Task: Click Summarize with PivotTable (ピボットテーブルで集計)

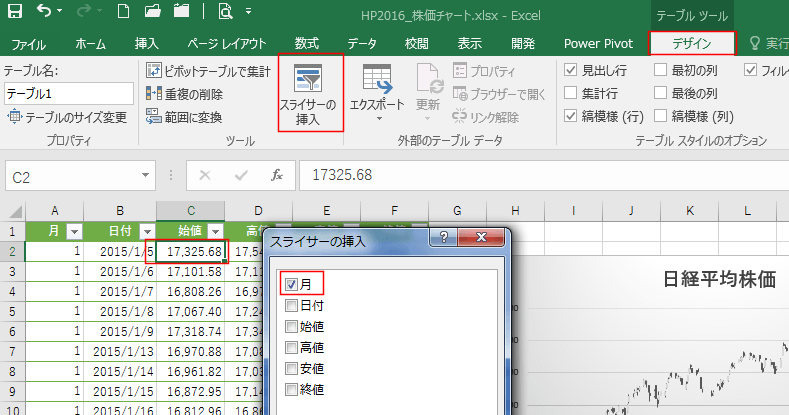Action: (x=208, y=71)
